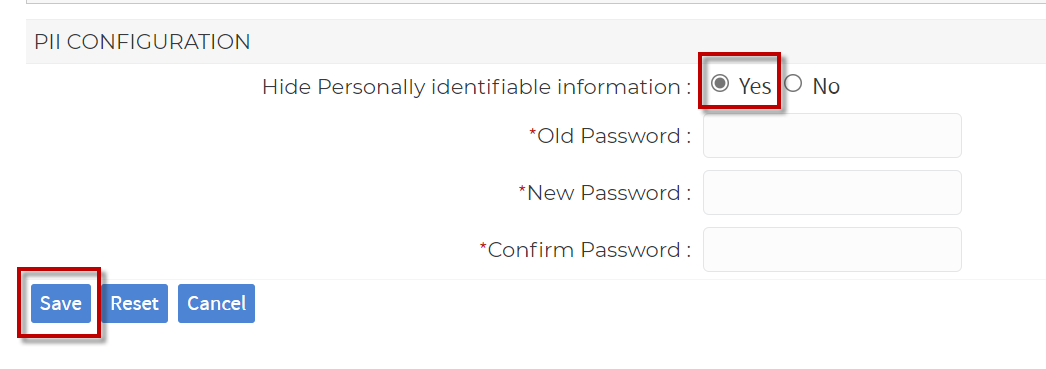The width and height of the screenshot is (1046, 369).
Task: Click the gray PII CONFIGURATION header bar
Action: tap(536, 41)
